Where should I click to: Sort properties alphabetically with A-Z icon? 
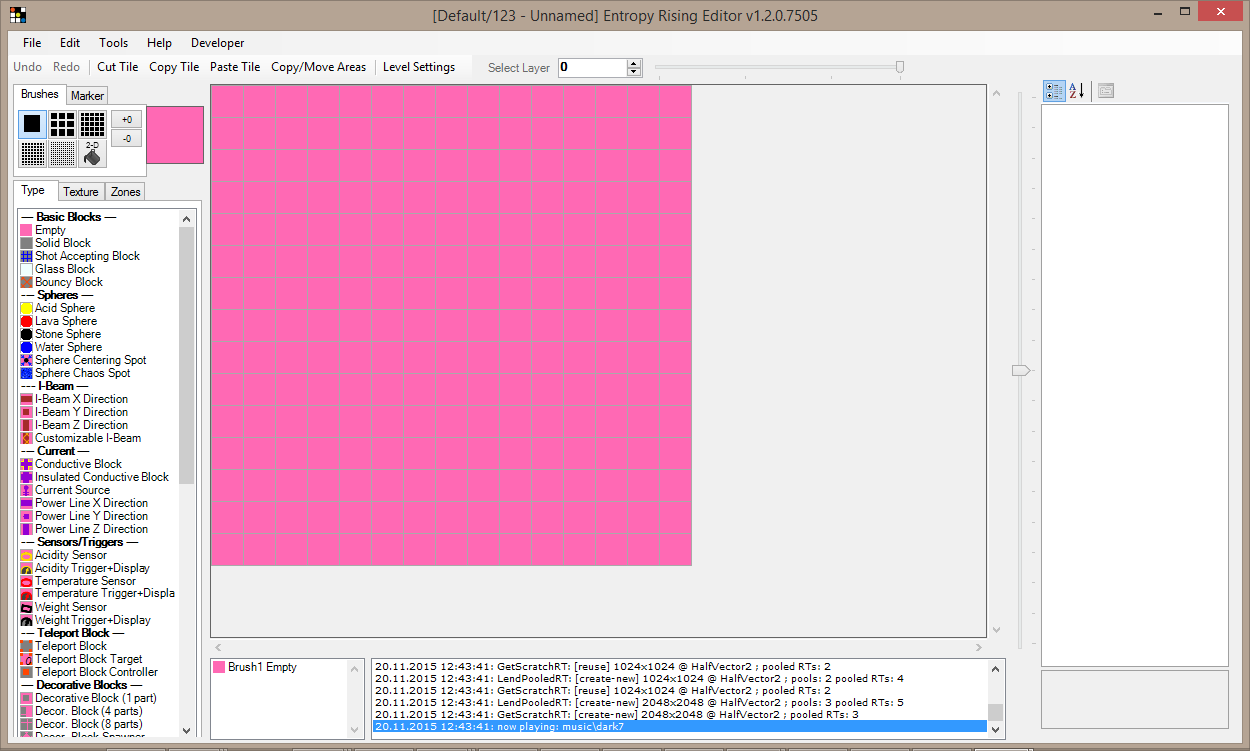click(1077, 91)
